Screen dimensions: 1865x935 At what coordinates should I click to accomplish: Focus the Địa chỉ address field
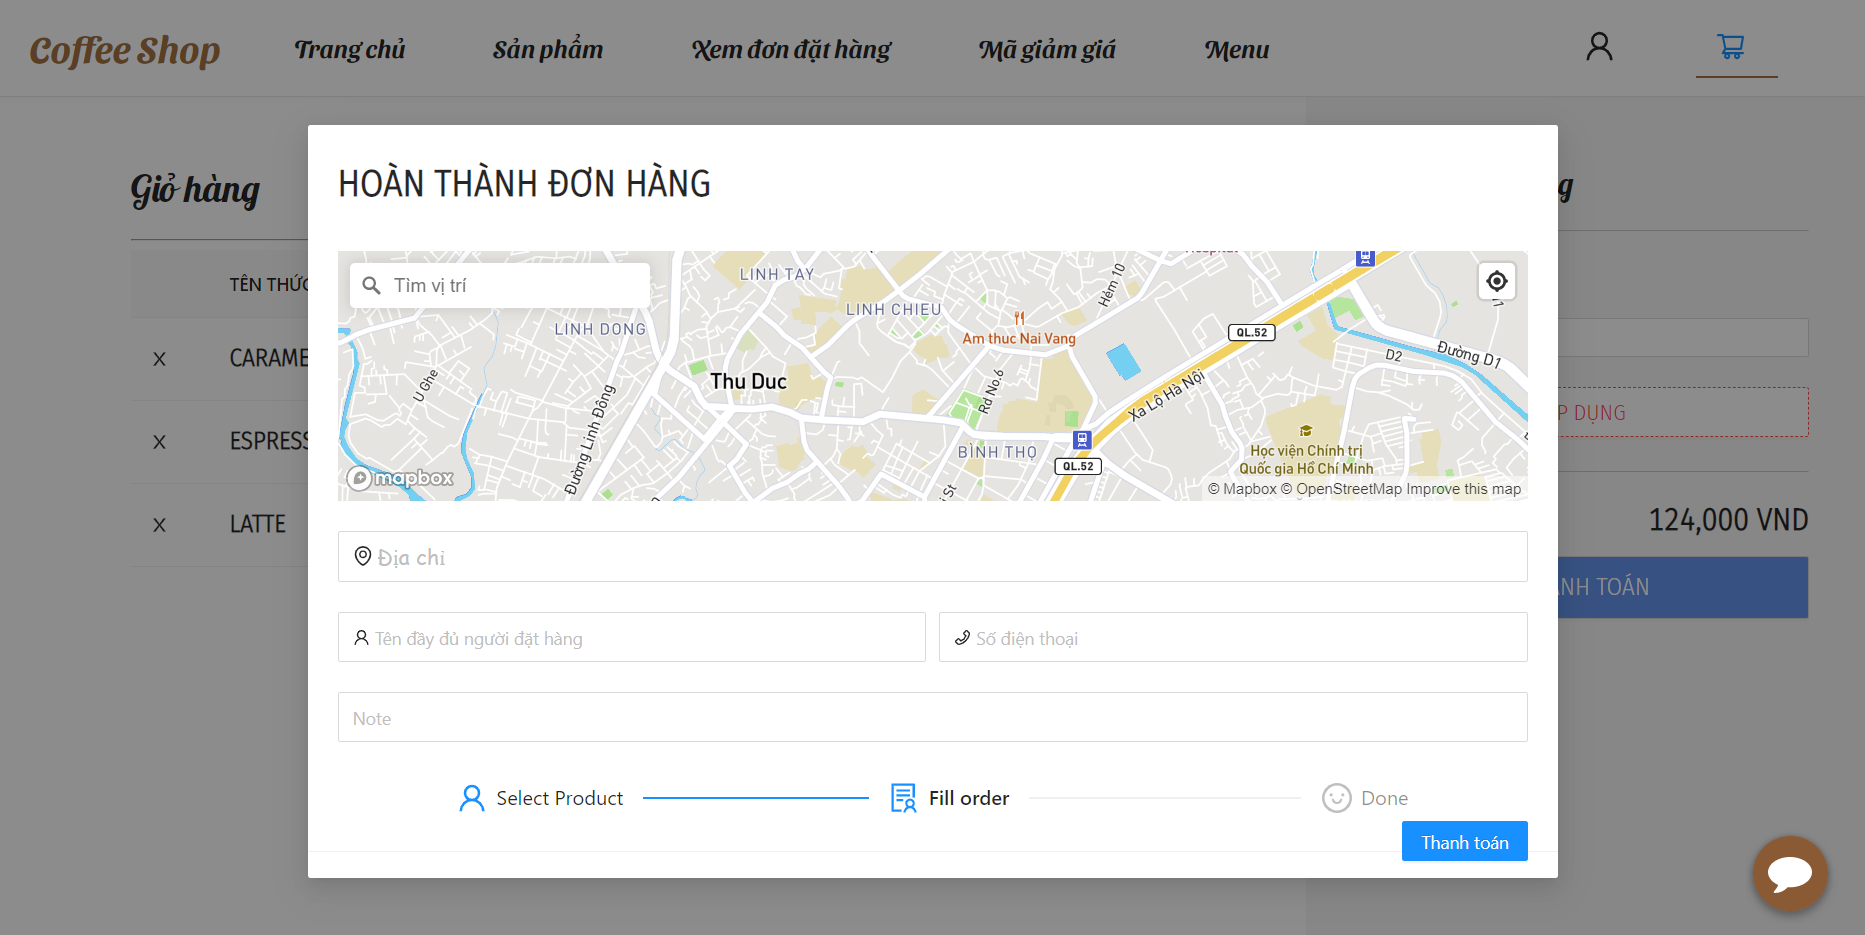pyautogui.click(x=932, y=557)
